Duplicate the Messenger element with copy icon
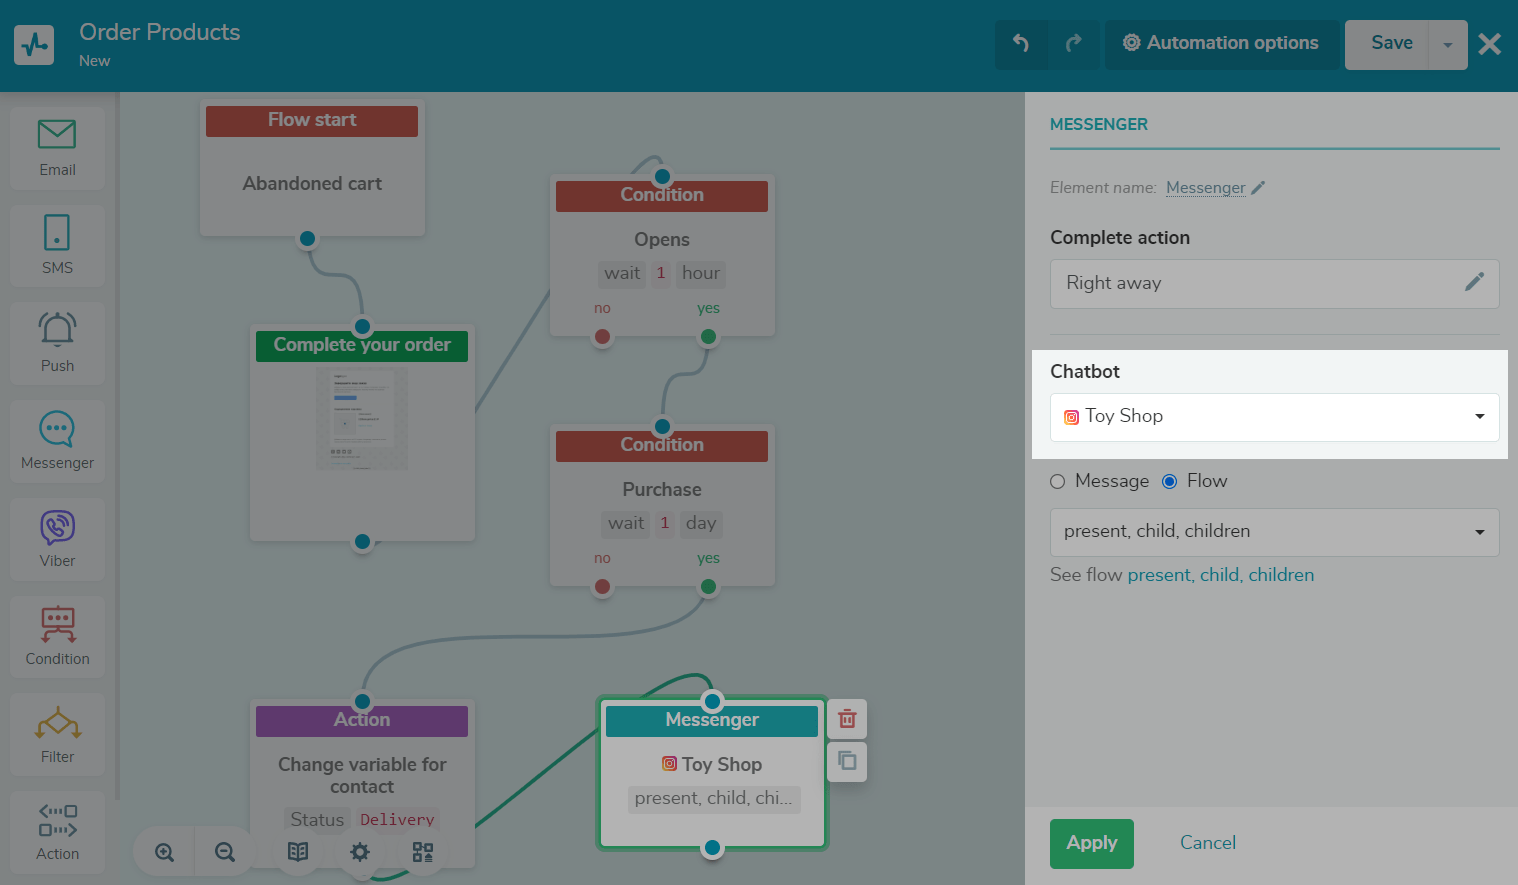 click(x=847, y=761)
